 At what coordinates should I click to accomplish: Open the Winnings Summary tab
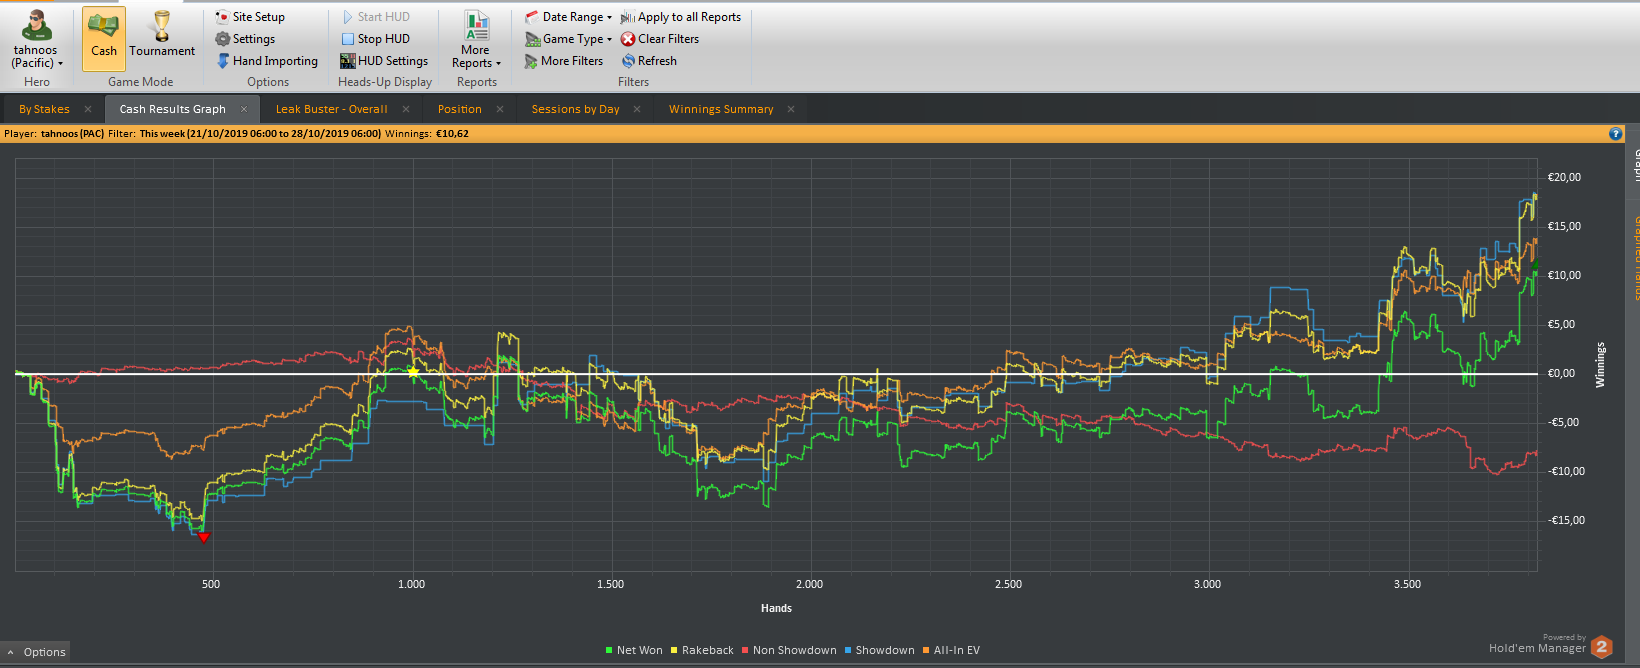click(721, 109)
